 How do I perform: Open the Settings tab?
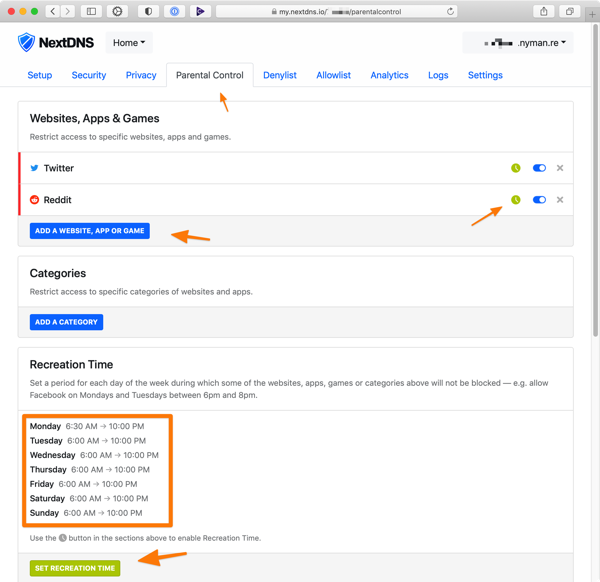(485, 75)
